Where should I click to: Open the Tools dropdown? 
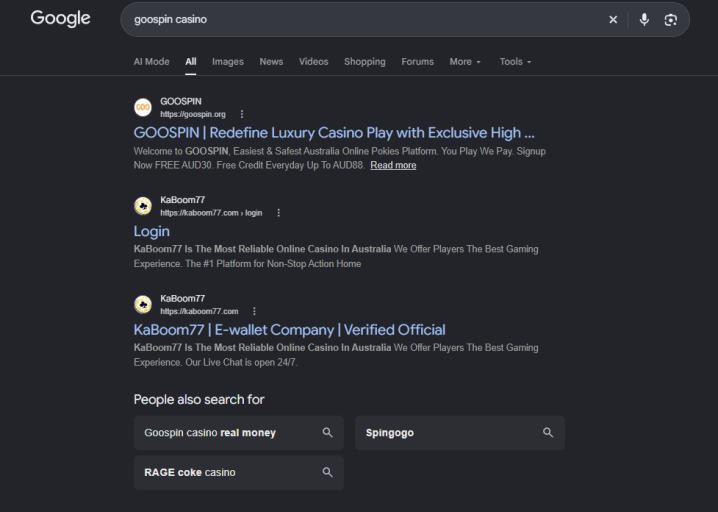516,62
